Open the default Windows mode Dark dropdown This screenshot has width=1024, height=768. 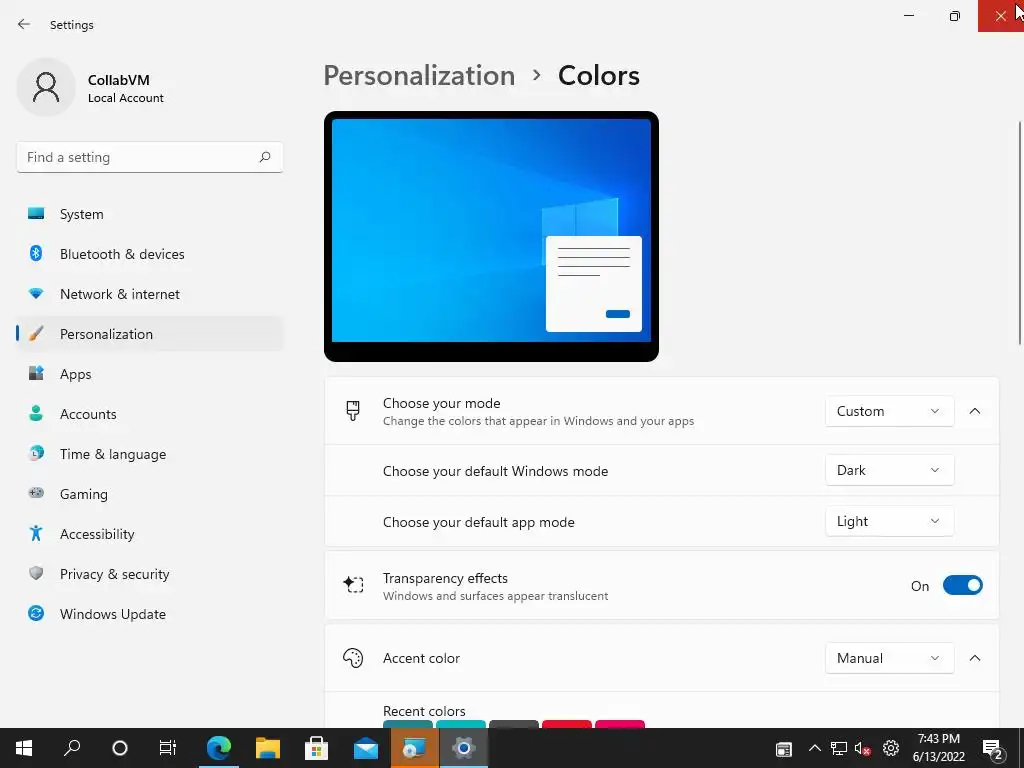(889, 470)
